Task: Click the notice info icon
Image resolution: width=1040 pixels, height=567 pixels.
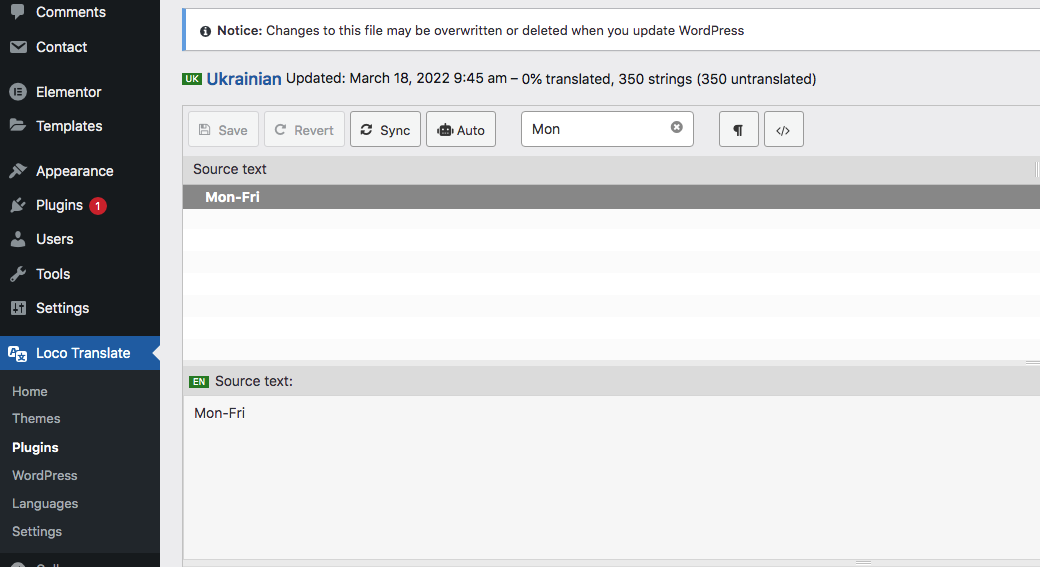Action: point(206,31)
